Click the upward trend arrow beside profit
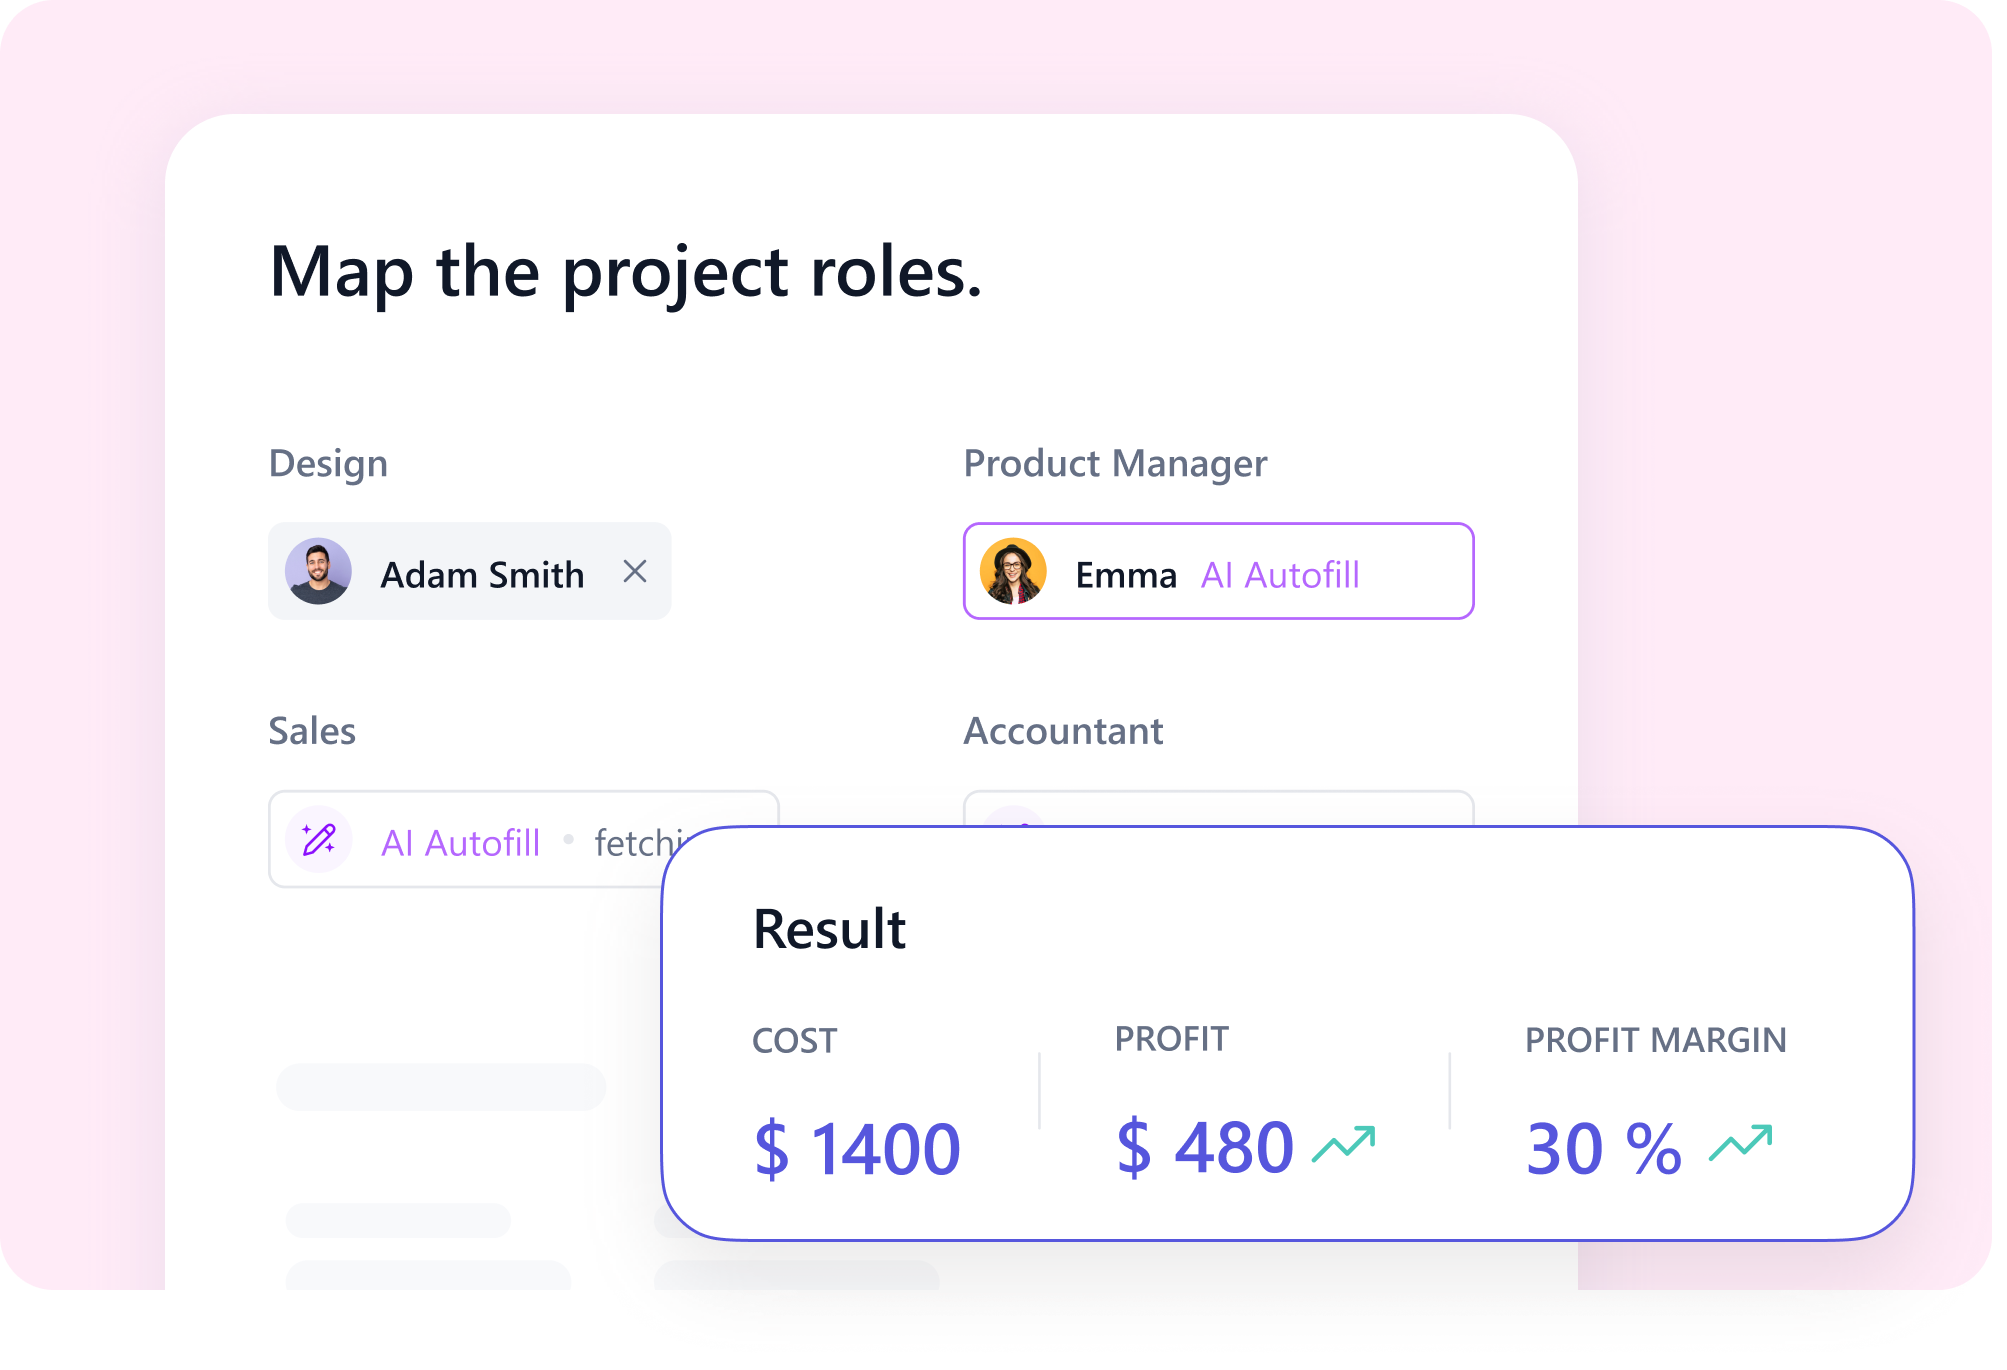The image size is (2007, 1370). click(1344, 1144)
